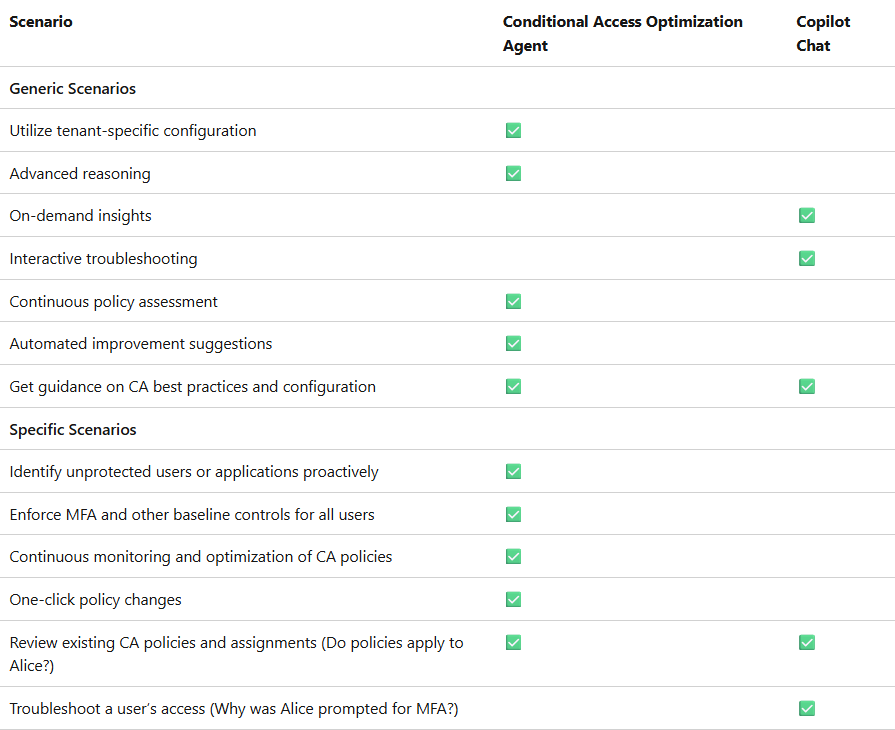This screenshot has width=895, height=730.
Task: Click the Agent checkmark for tenant-specific configuration
Action: (513, 131)
